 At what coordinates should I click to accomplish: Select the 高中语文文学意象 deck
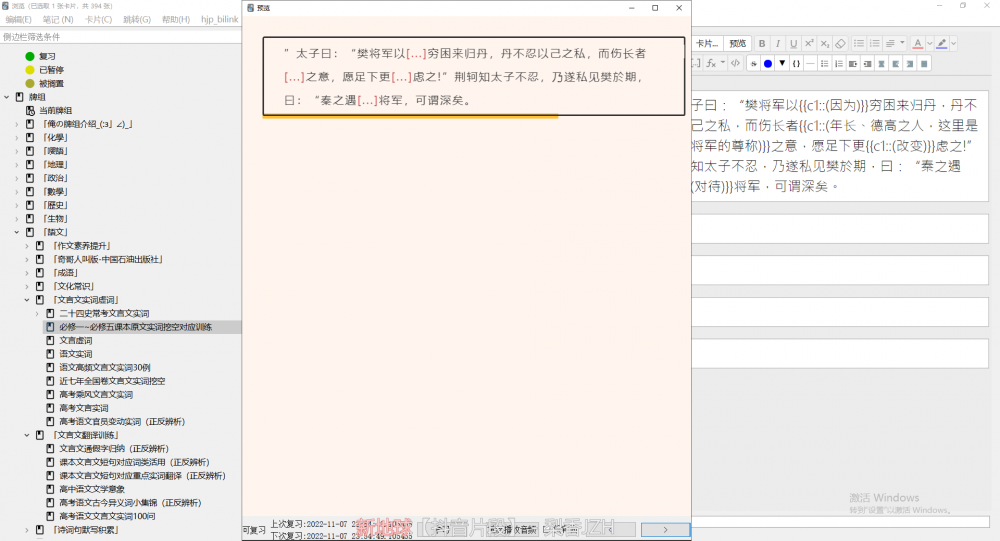(92, 489)
